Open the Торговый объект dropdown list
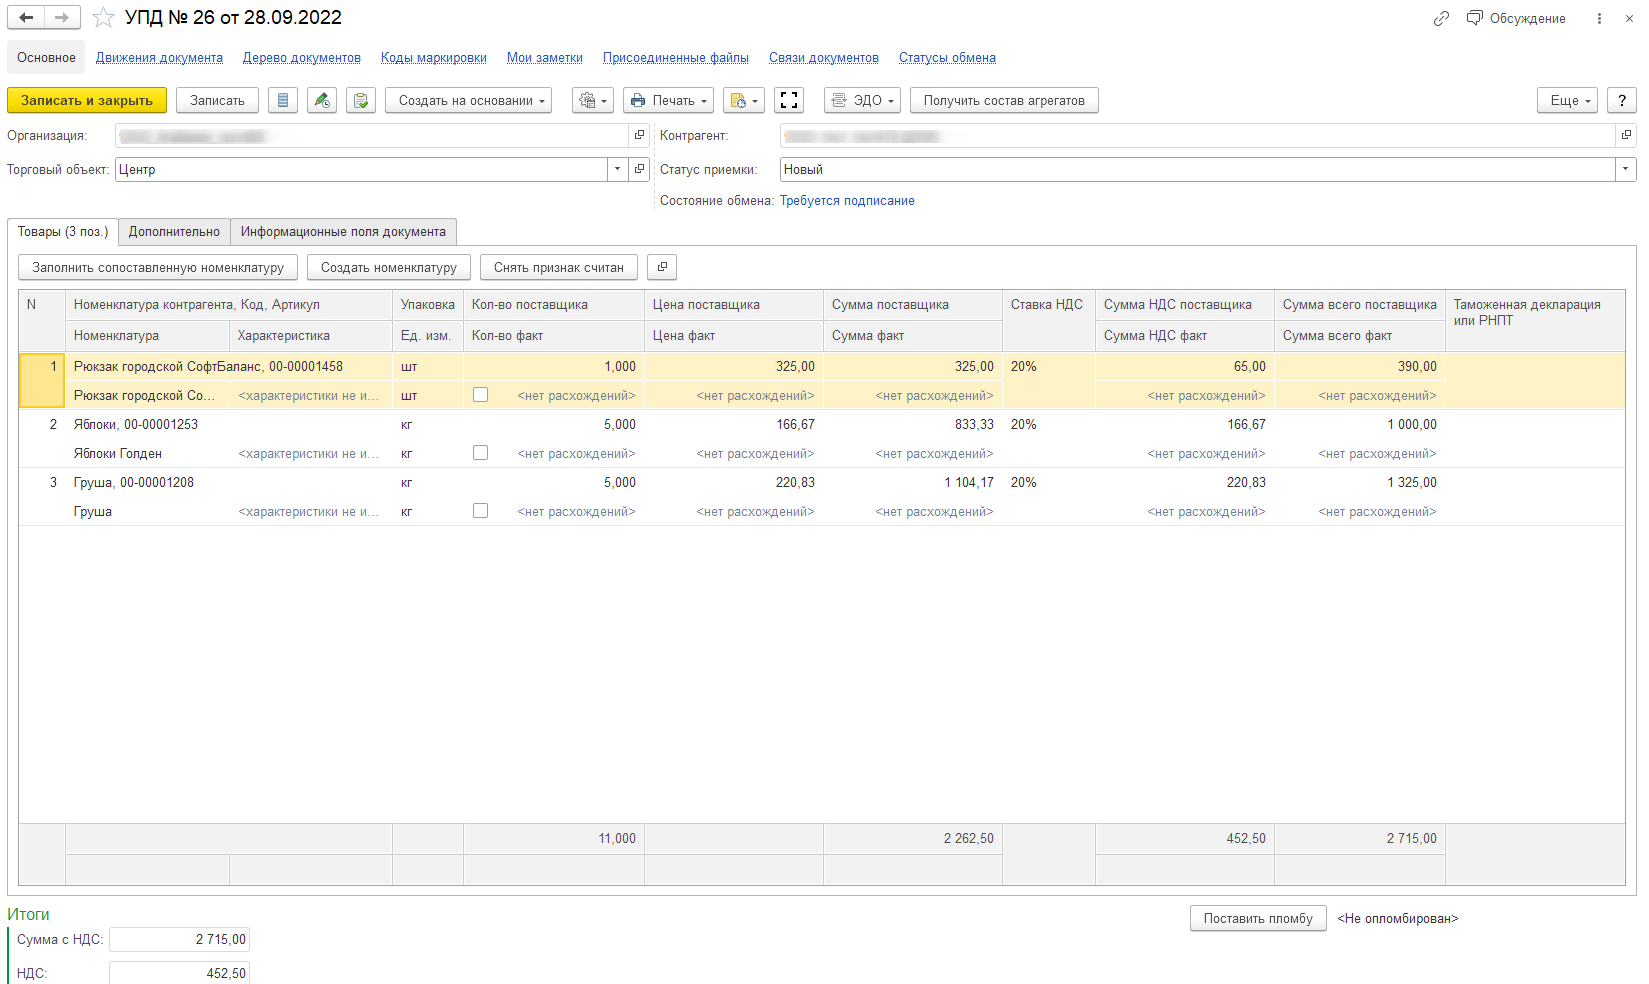This screenshot has height=984, width=1649. tap(617, 170)
